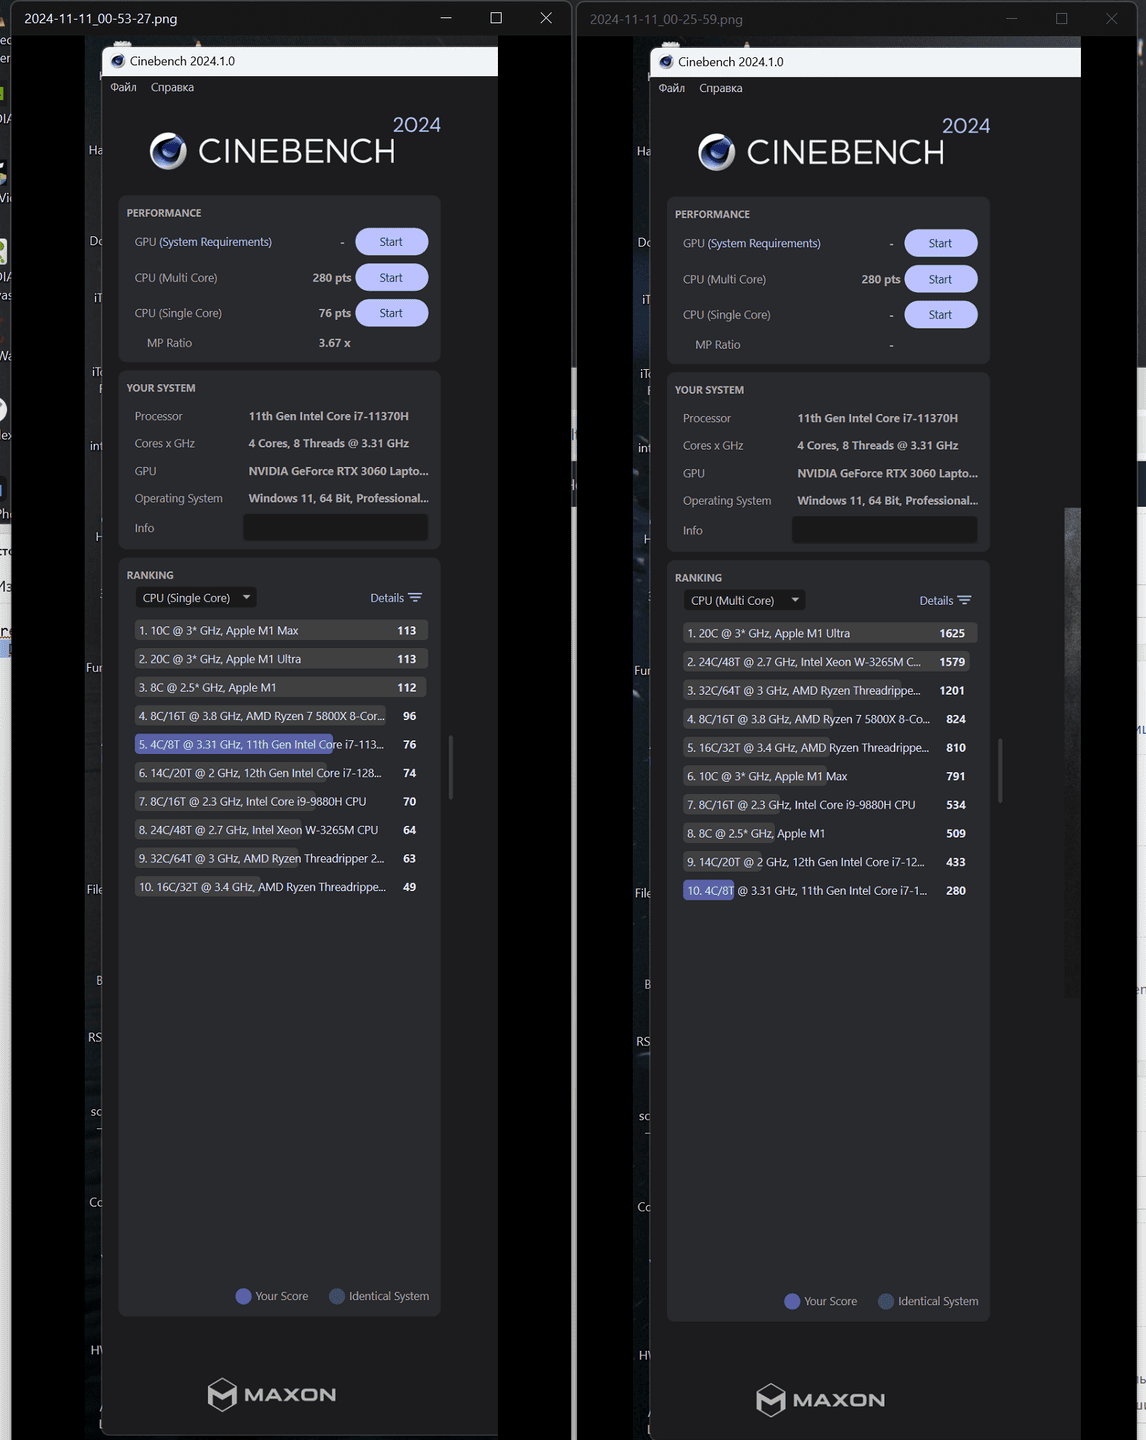Select 8C Apple M1 row scoring 112

(281, 688)
